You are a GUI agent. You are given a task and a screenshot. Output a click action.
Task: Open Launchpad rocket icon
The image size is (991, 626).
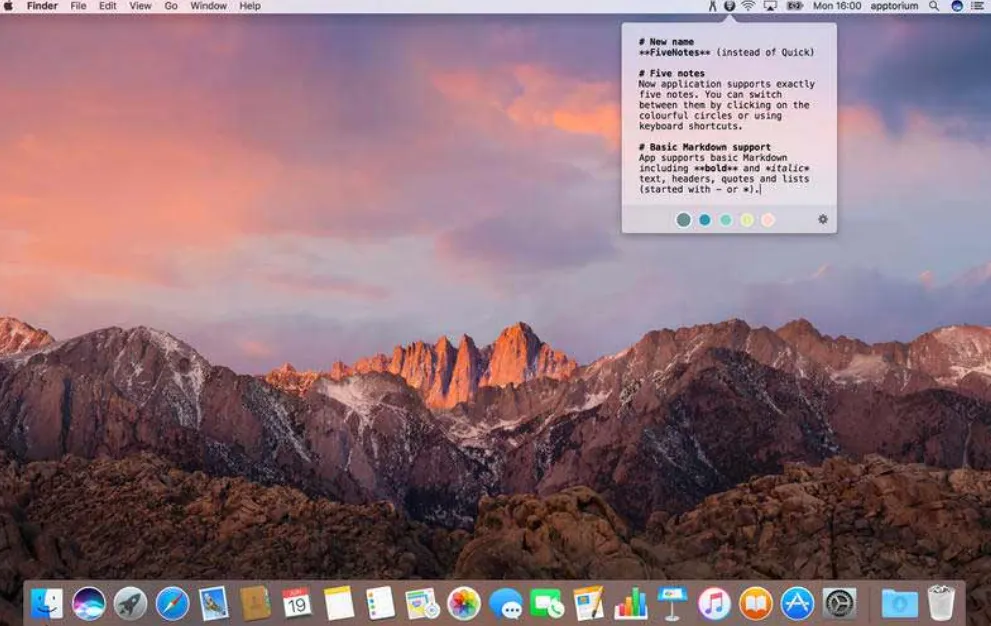point(130,603)
